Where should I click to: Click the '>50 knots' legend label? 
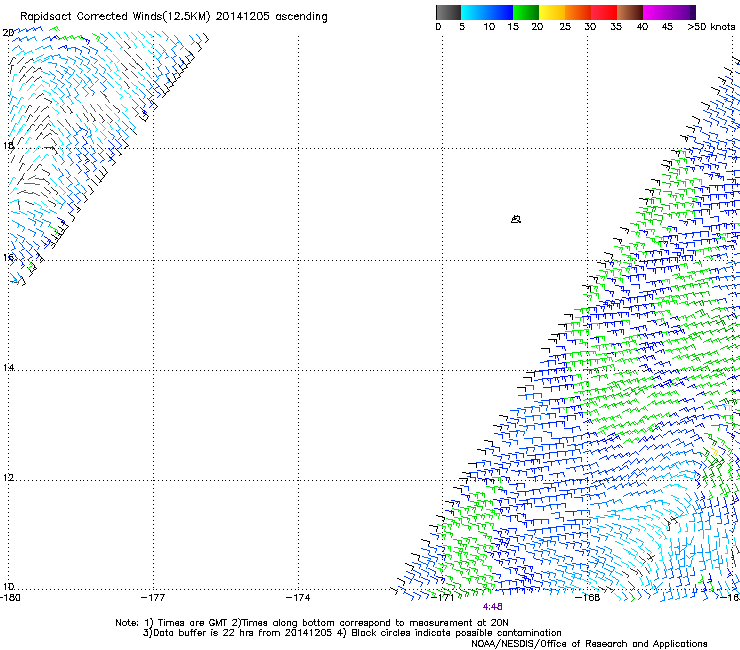(711, 27)
